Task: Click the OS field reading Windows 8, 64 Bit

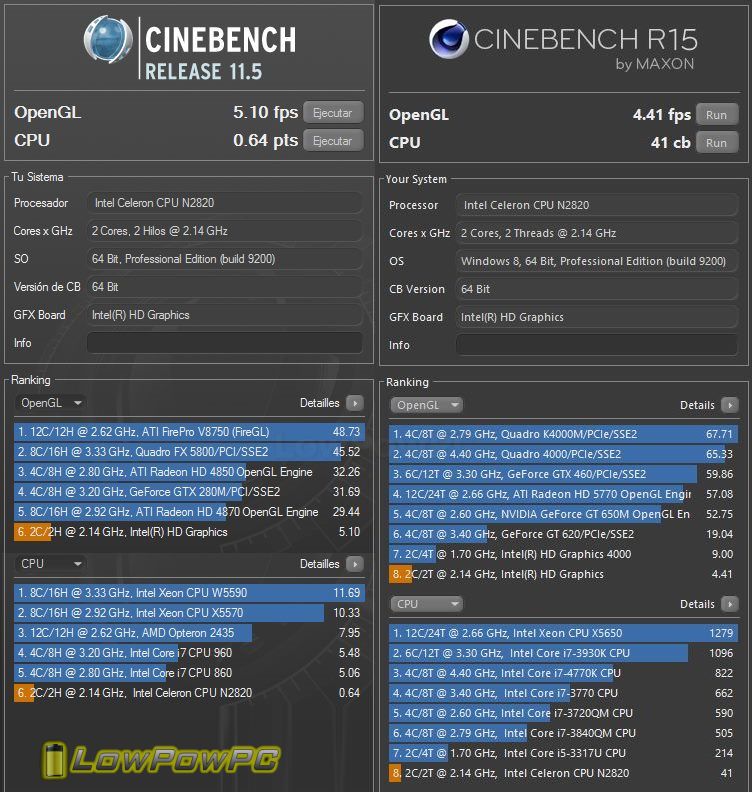Action: 597,261
